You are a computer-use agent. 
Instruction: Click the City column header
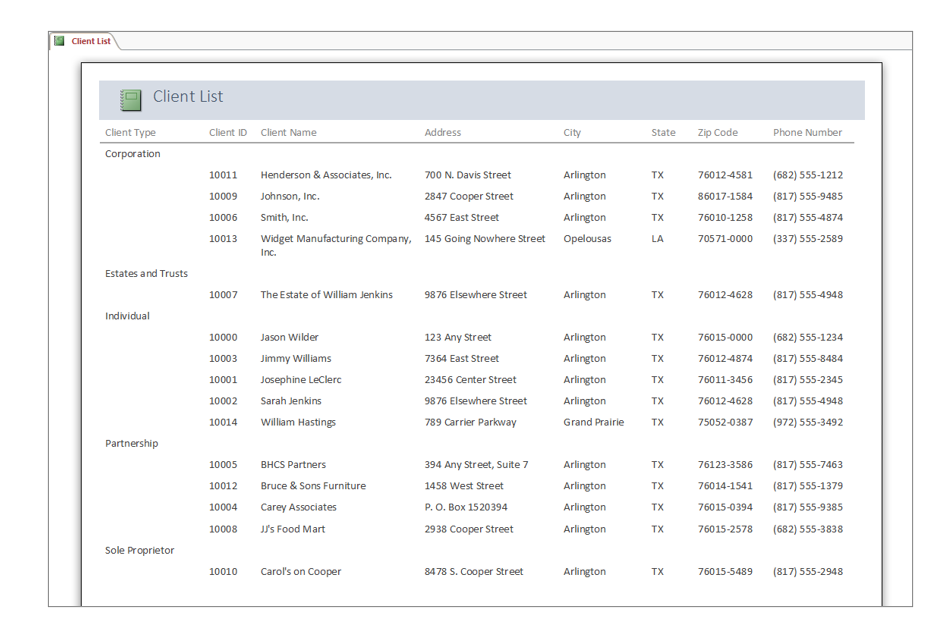(572, 133)
